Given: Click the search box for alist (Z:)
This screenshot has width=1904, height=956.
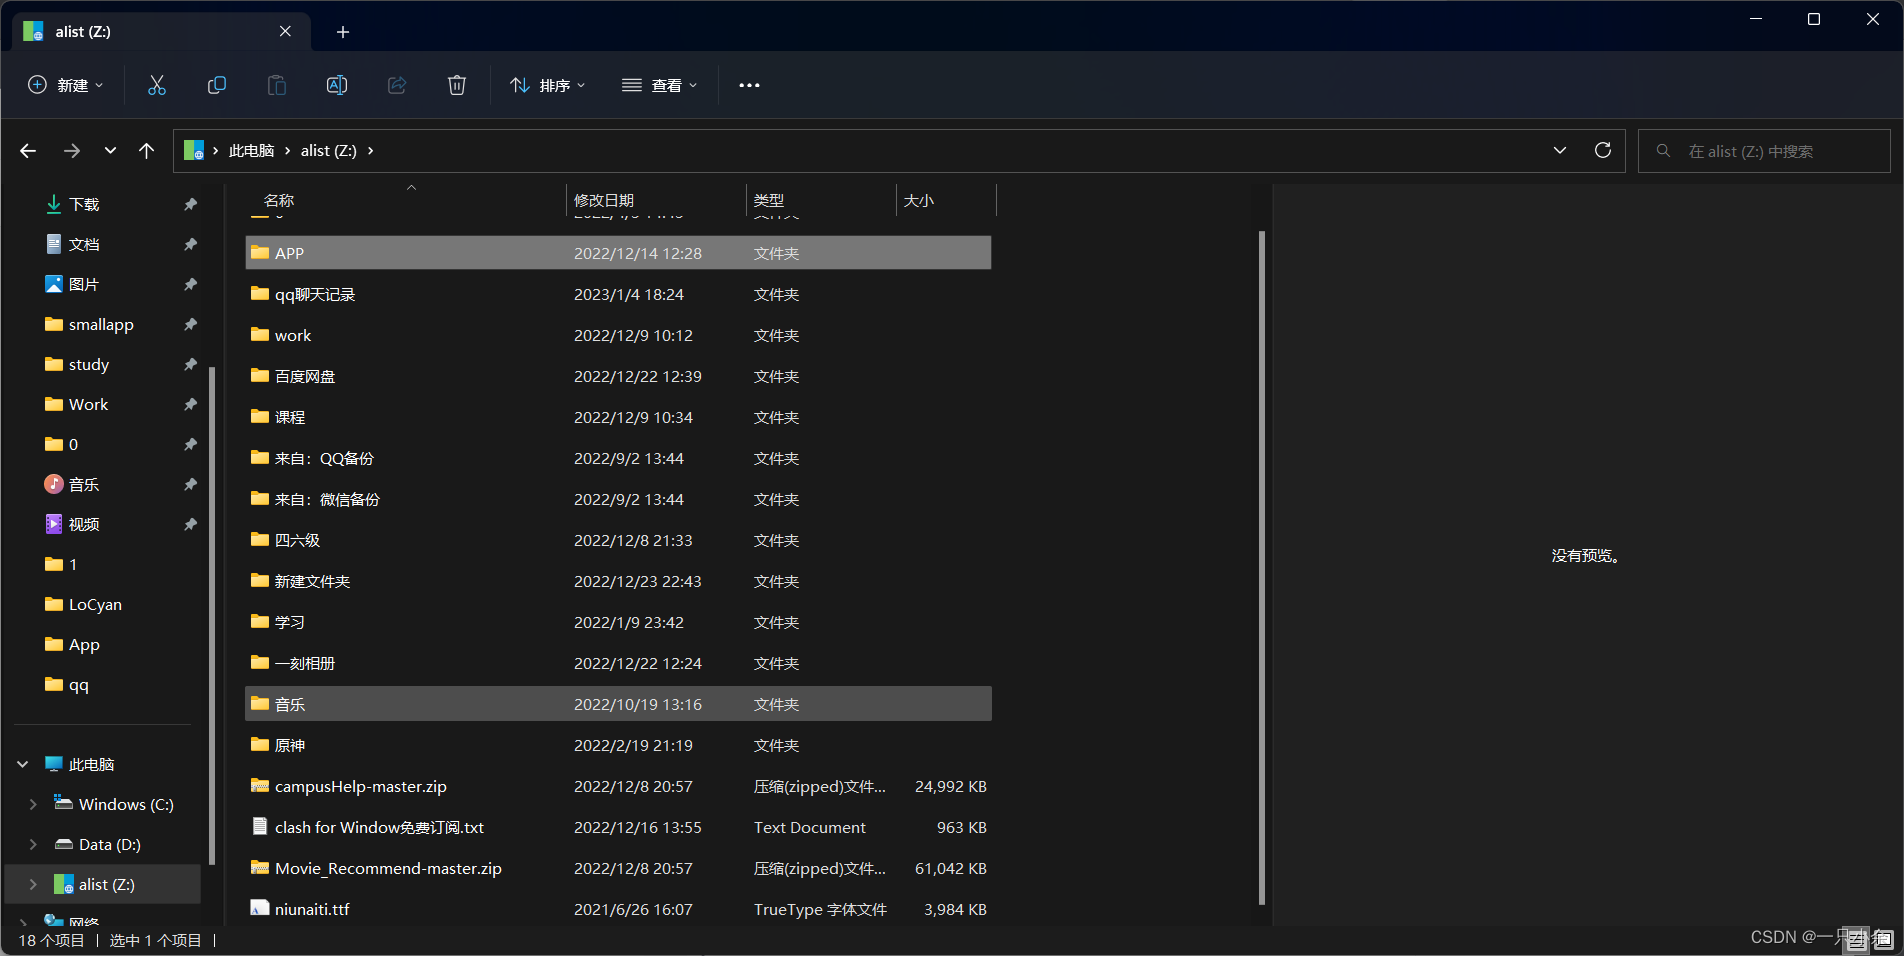Looking at the screenshot, I should click(x=1764, y=151).
